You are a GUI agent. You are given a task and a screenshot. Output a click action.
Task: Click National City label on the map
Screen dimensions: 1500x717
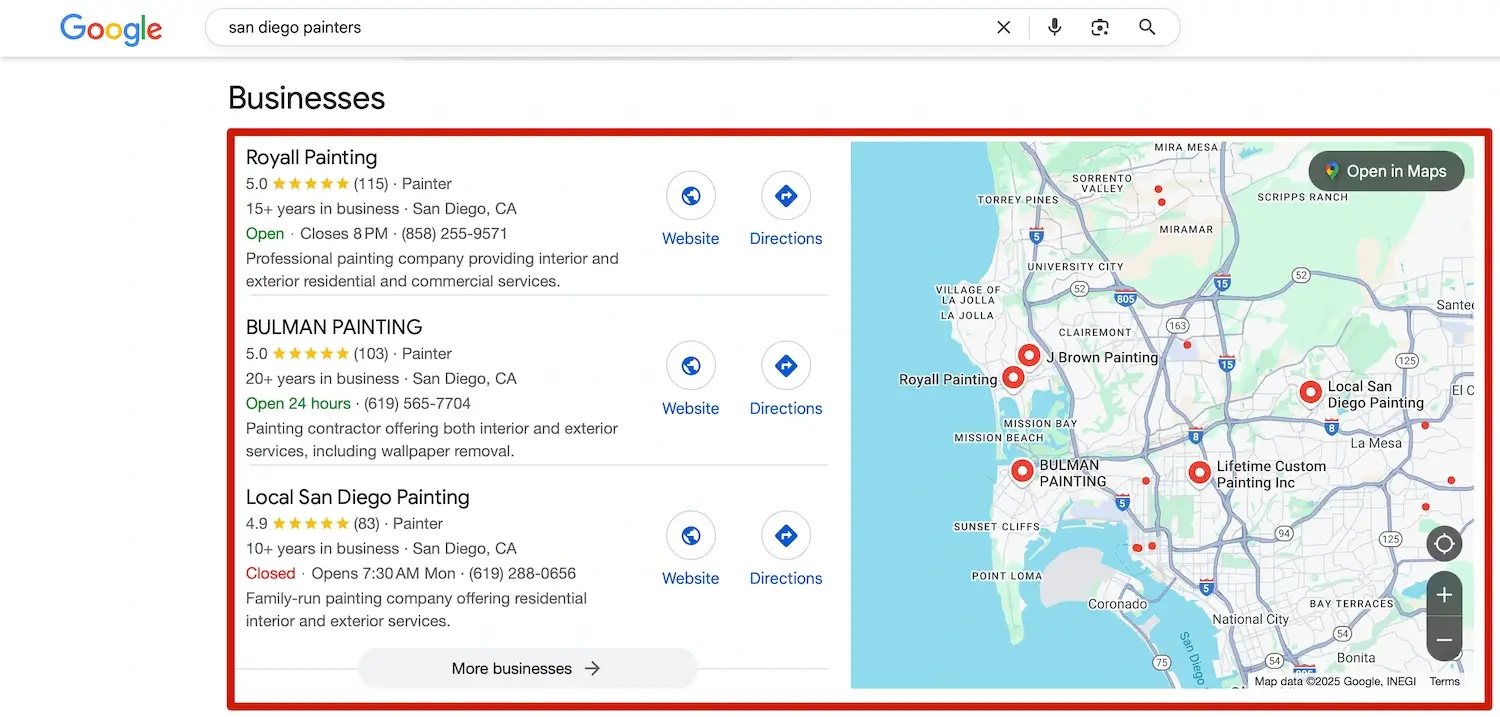[1250, 619]
